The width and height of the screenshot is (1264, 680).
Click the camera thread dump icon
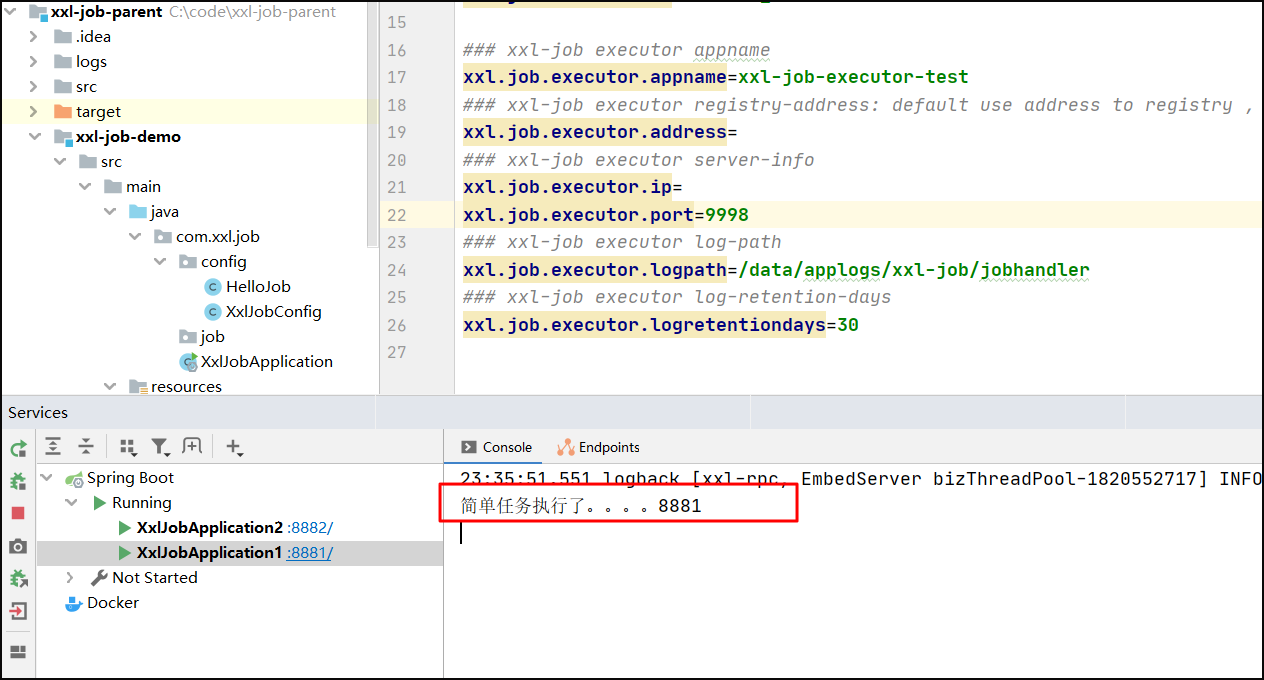[18, 546]
